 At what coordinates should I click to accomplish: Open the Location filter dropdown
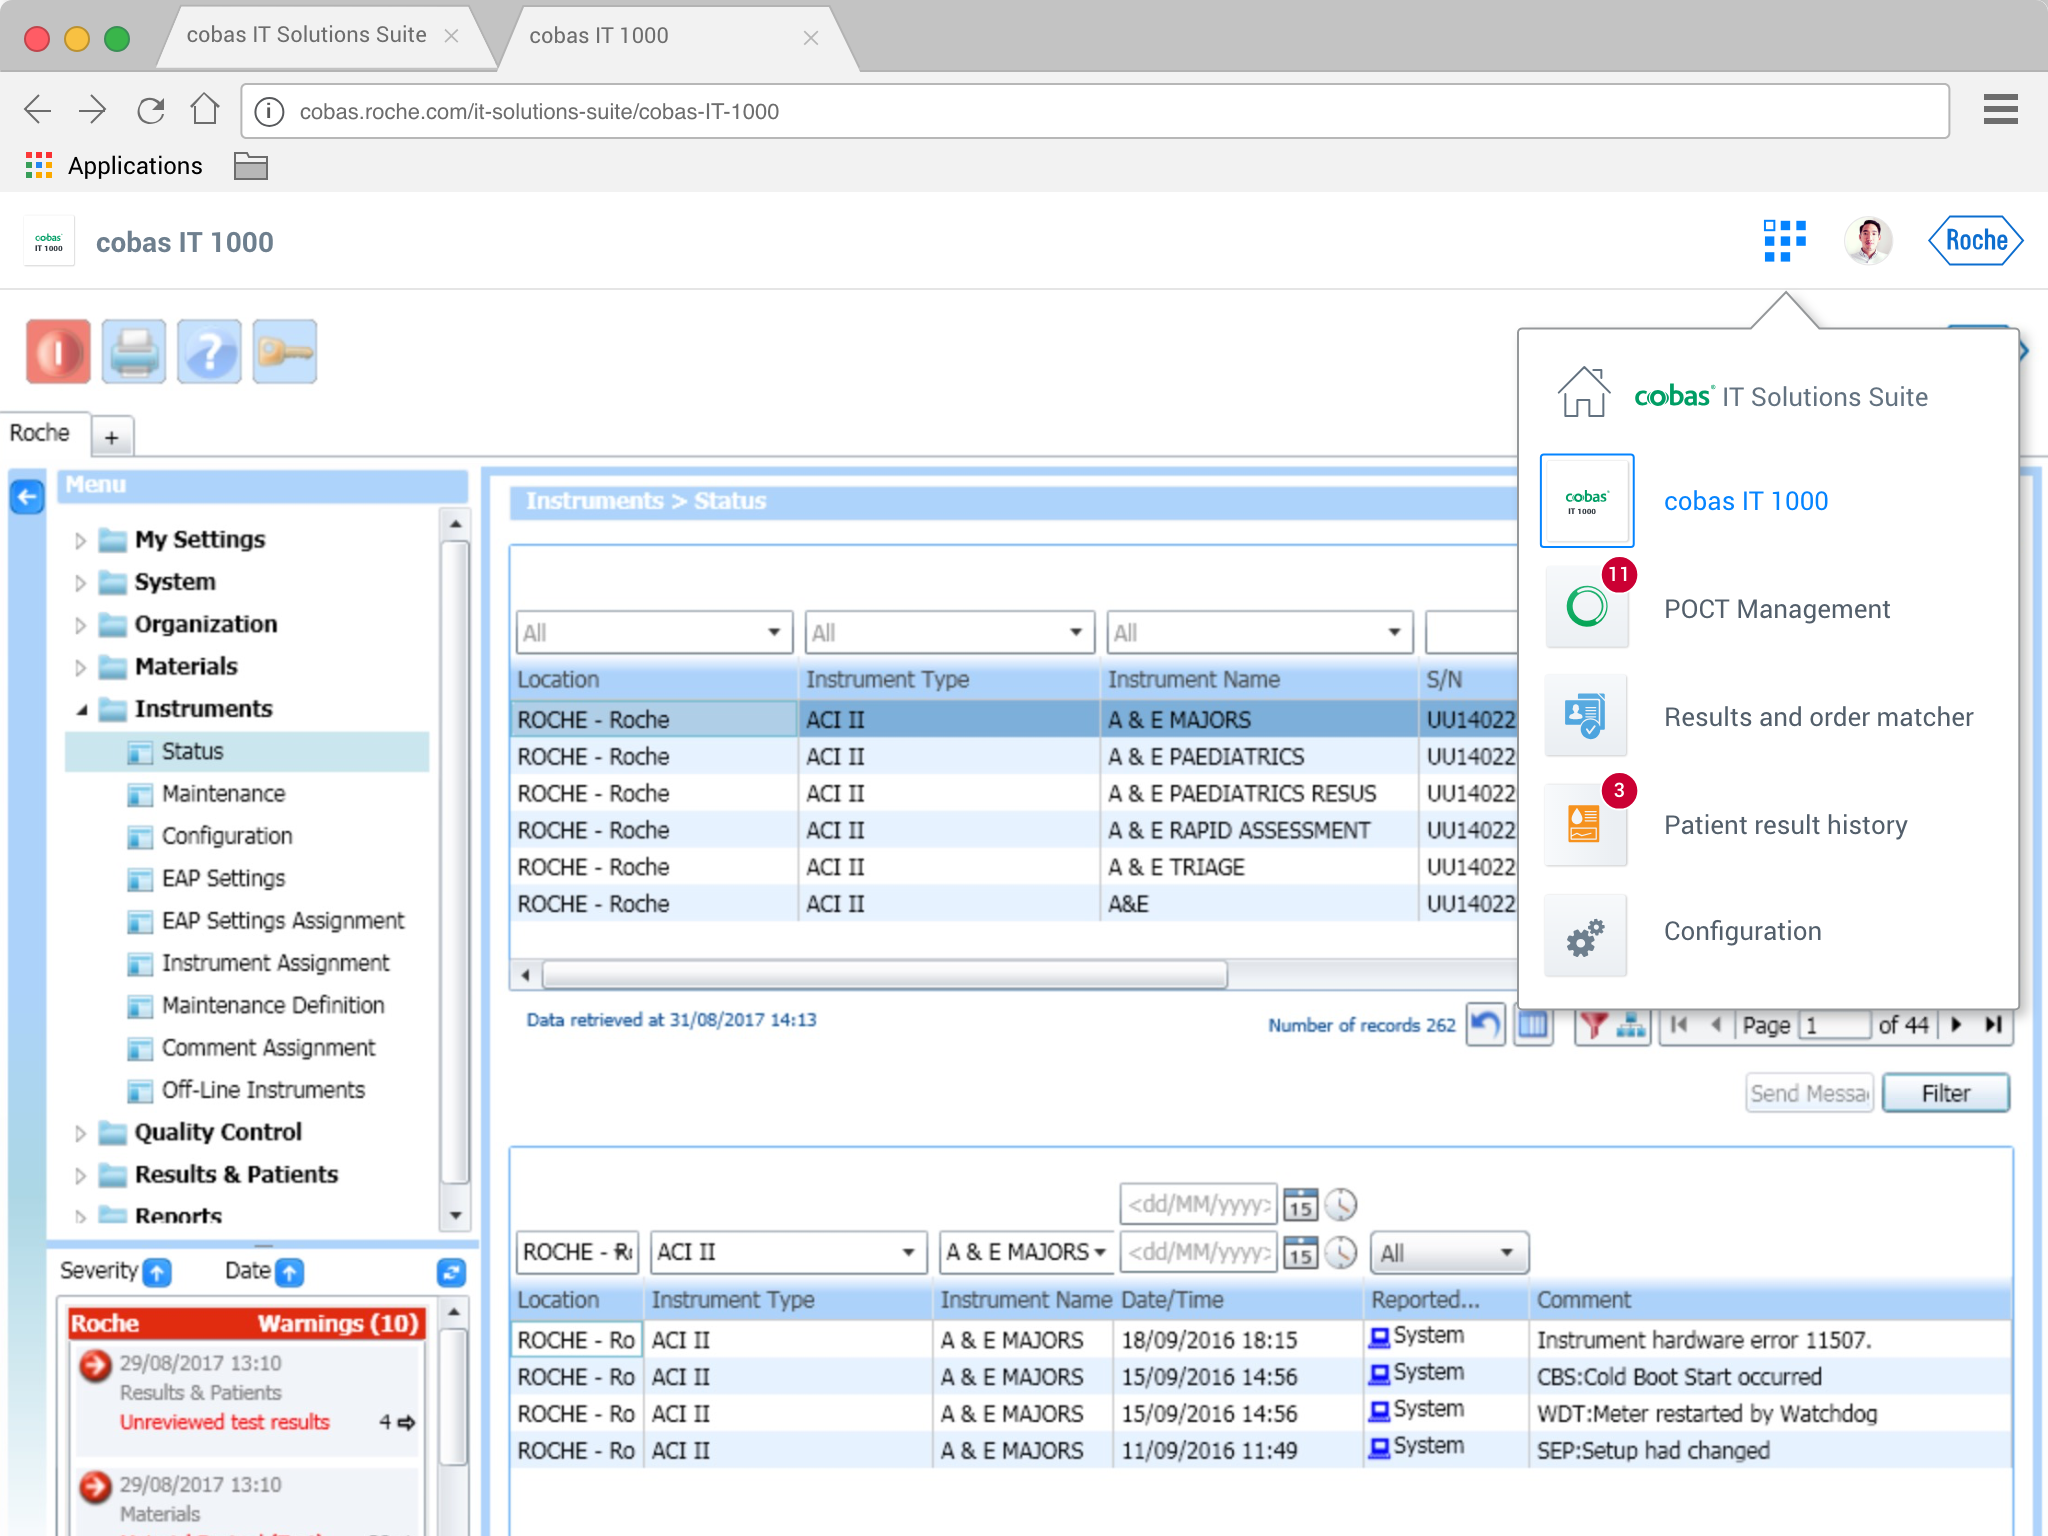point(773,632)
